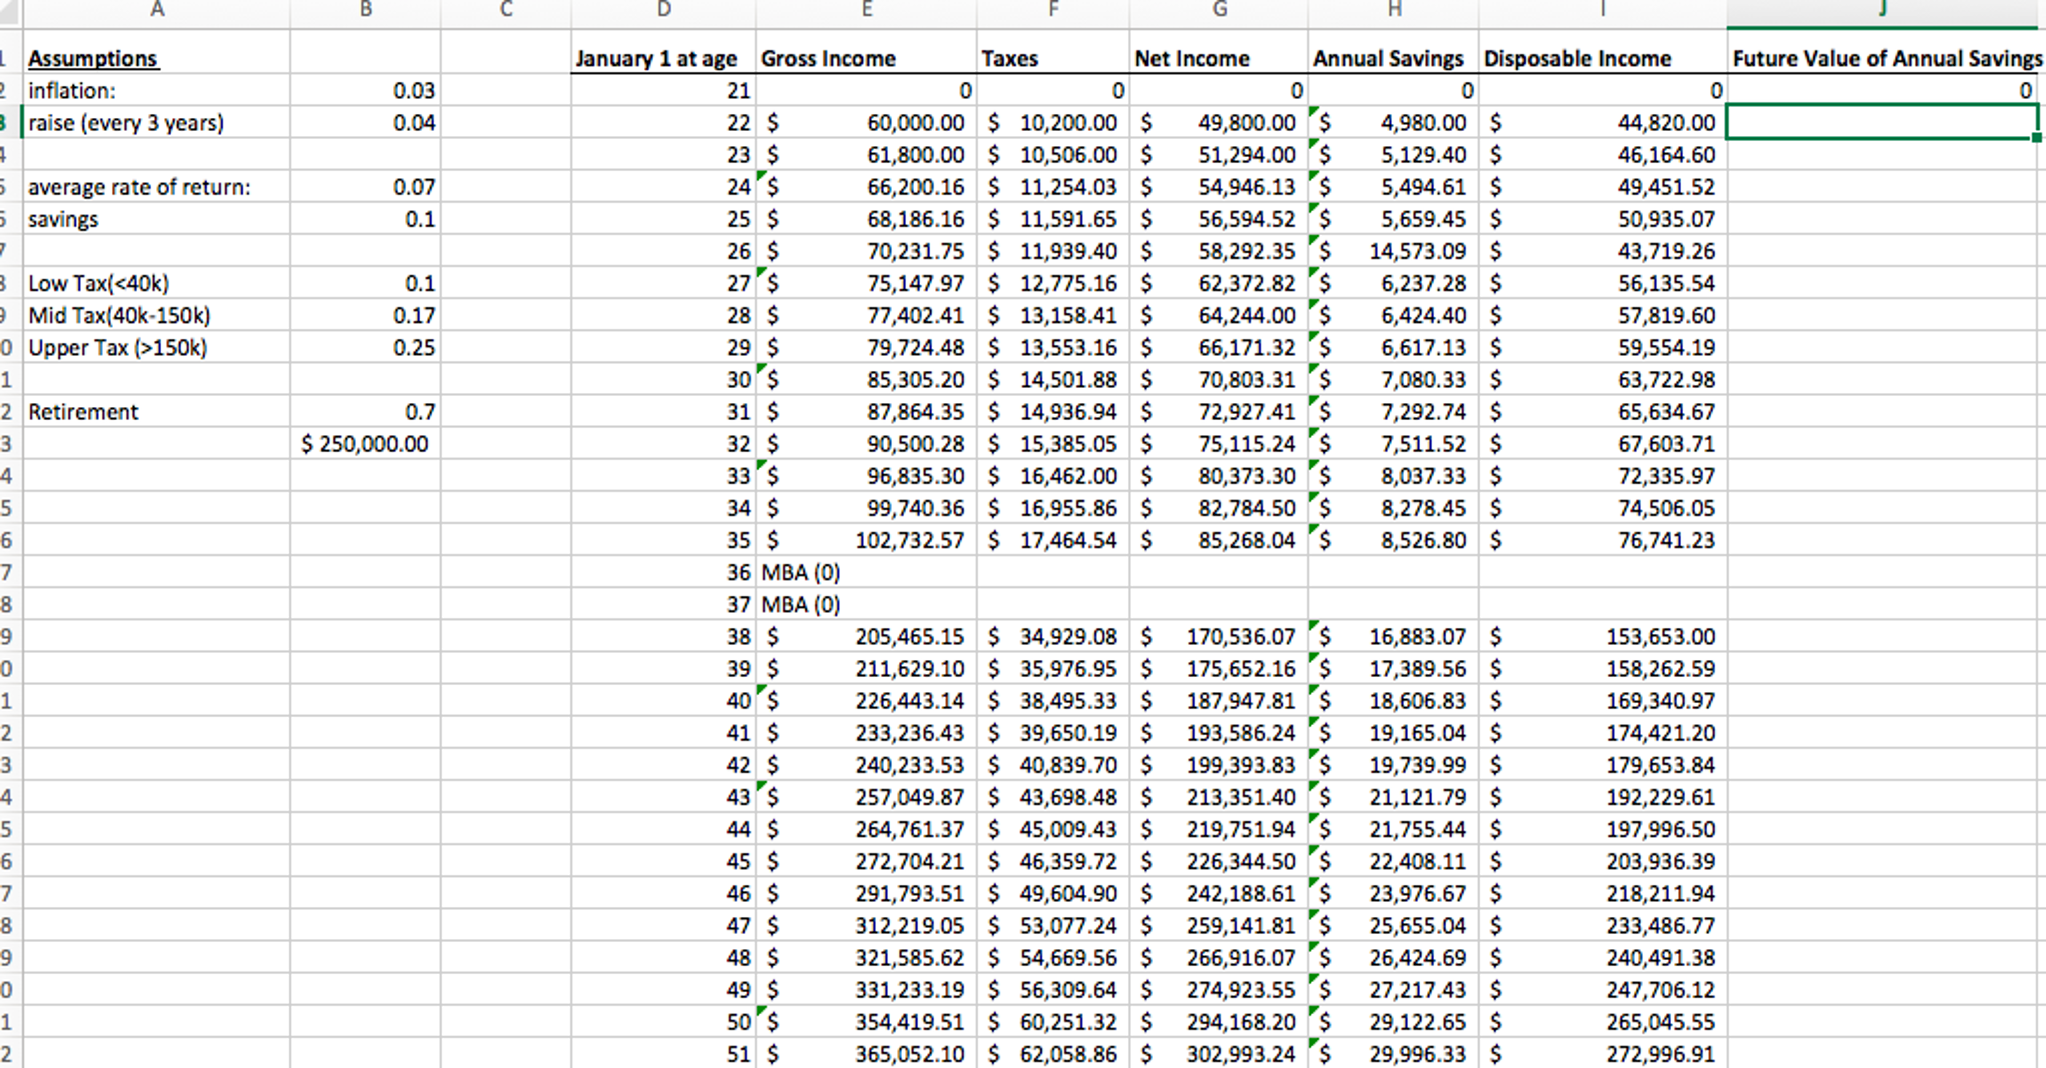This screenshot has width=2046, height=1068.
Task: Select the Upper Tax rate 0.25
Action: pos(365,347)
